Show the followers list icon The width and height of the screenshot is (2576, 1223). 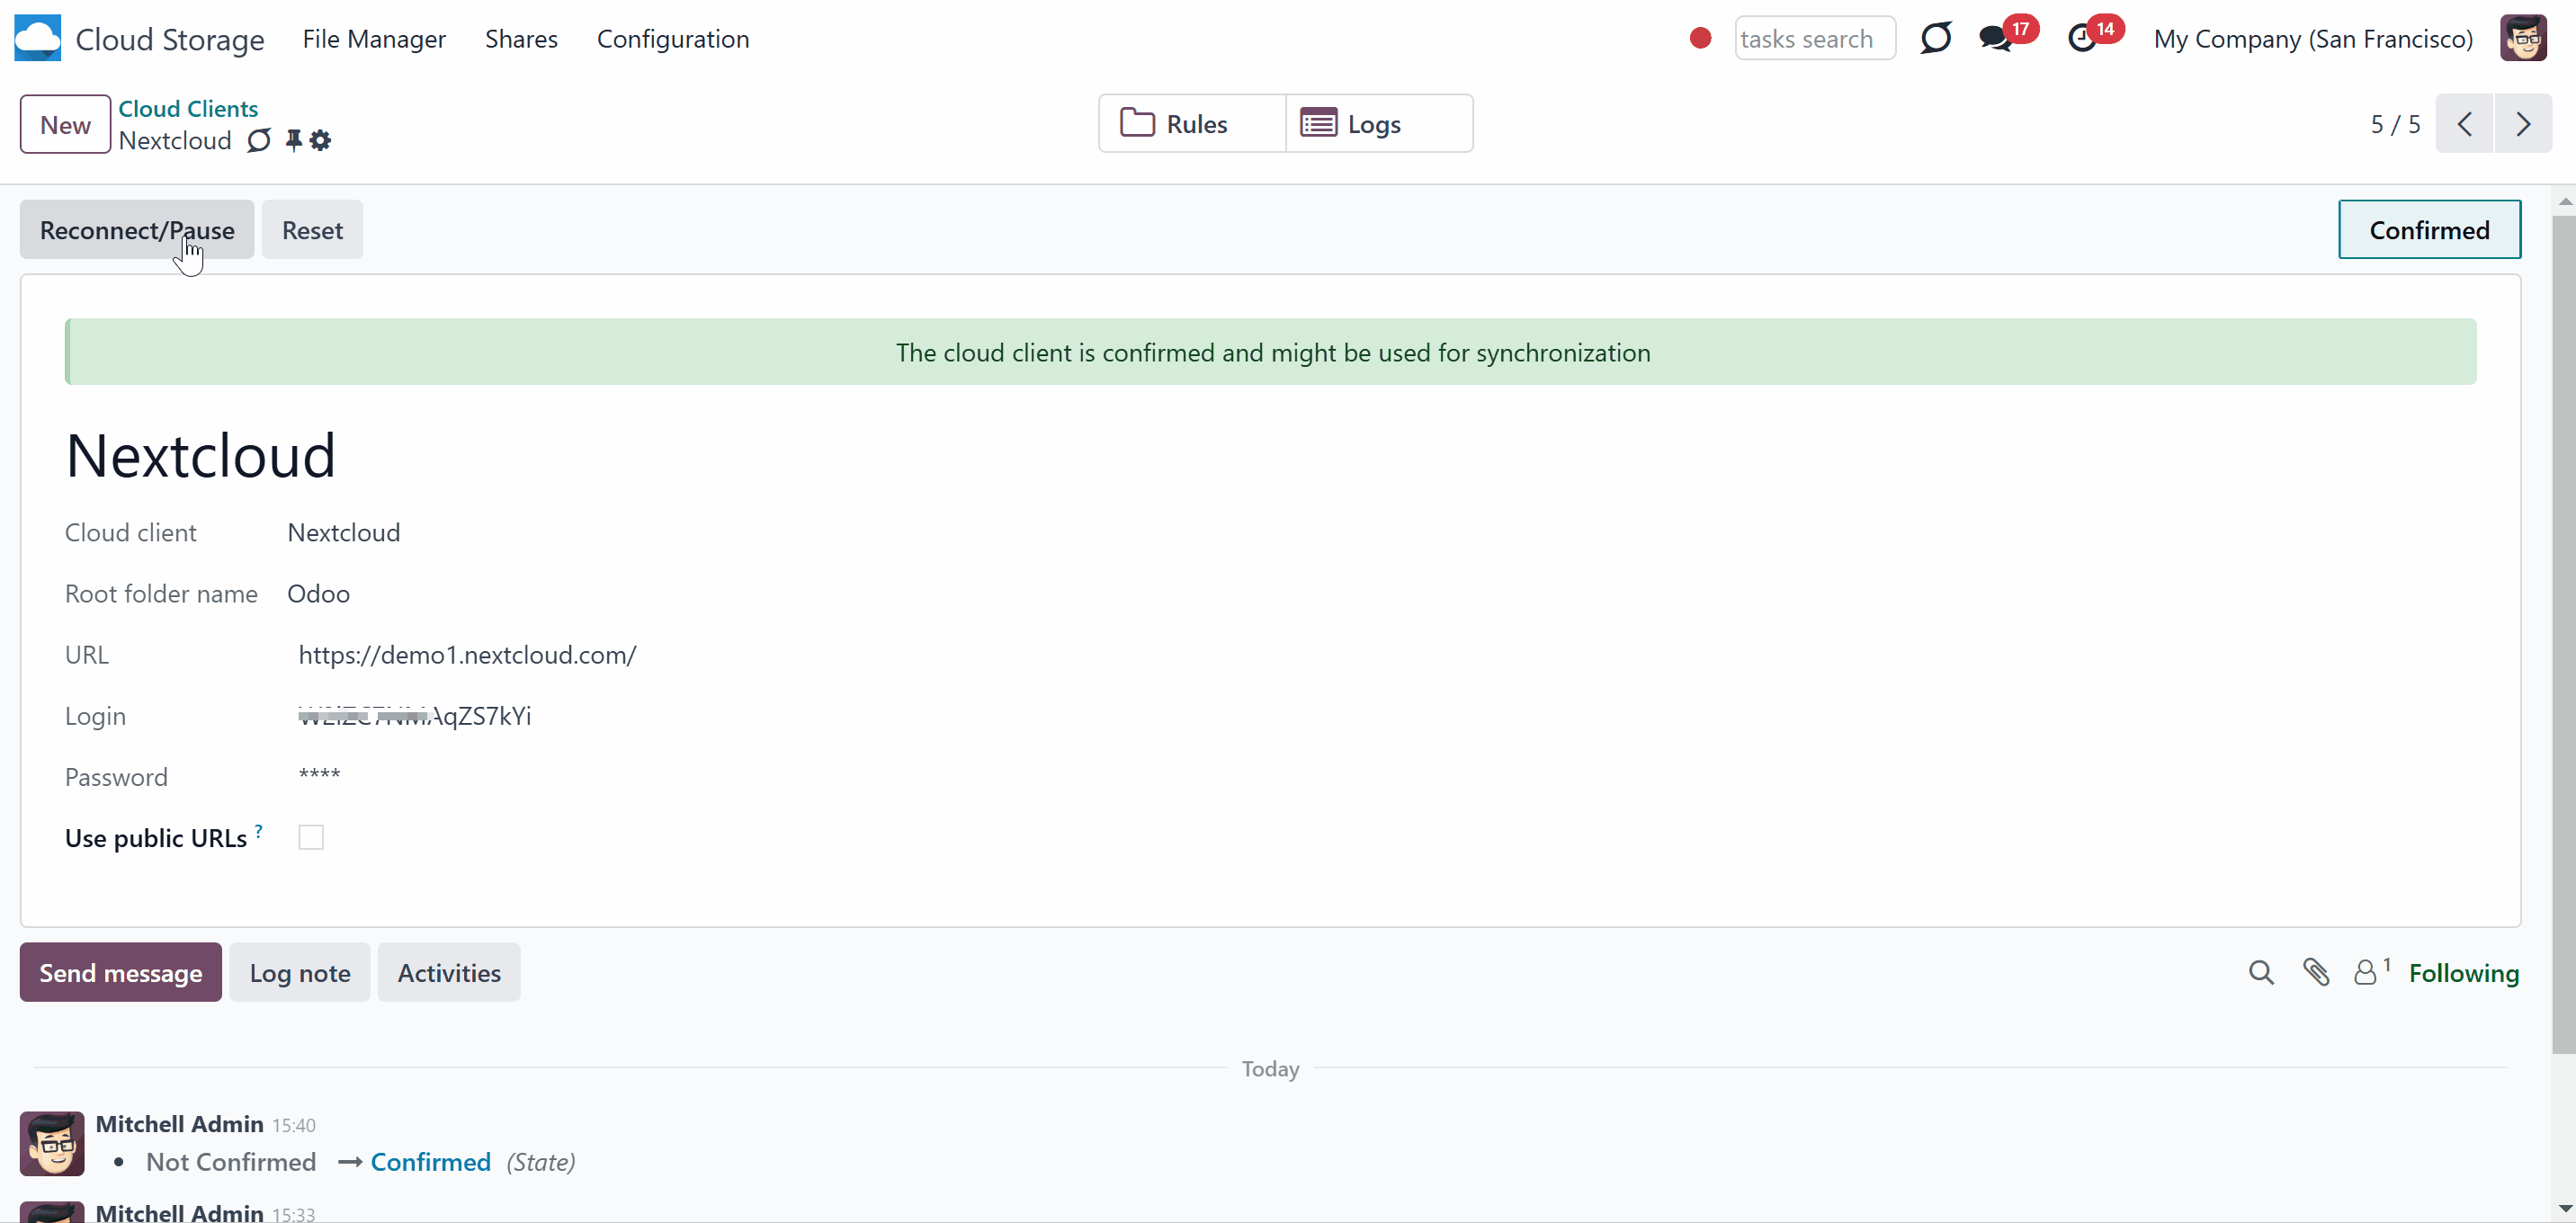[x=2371, y=972]
